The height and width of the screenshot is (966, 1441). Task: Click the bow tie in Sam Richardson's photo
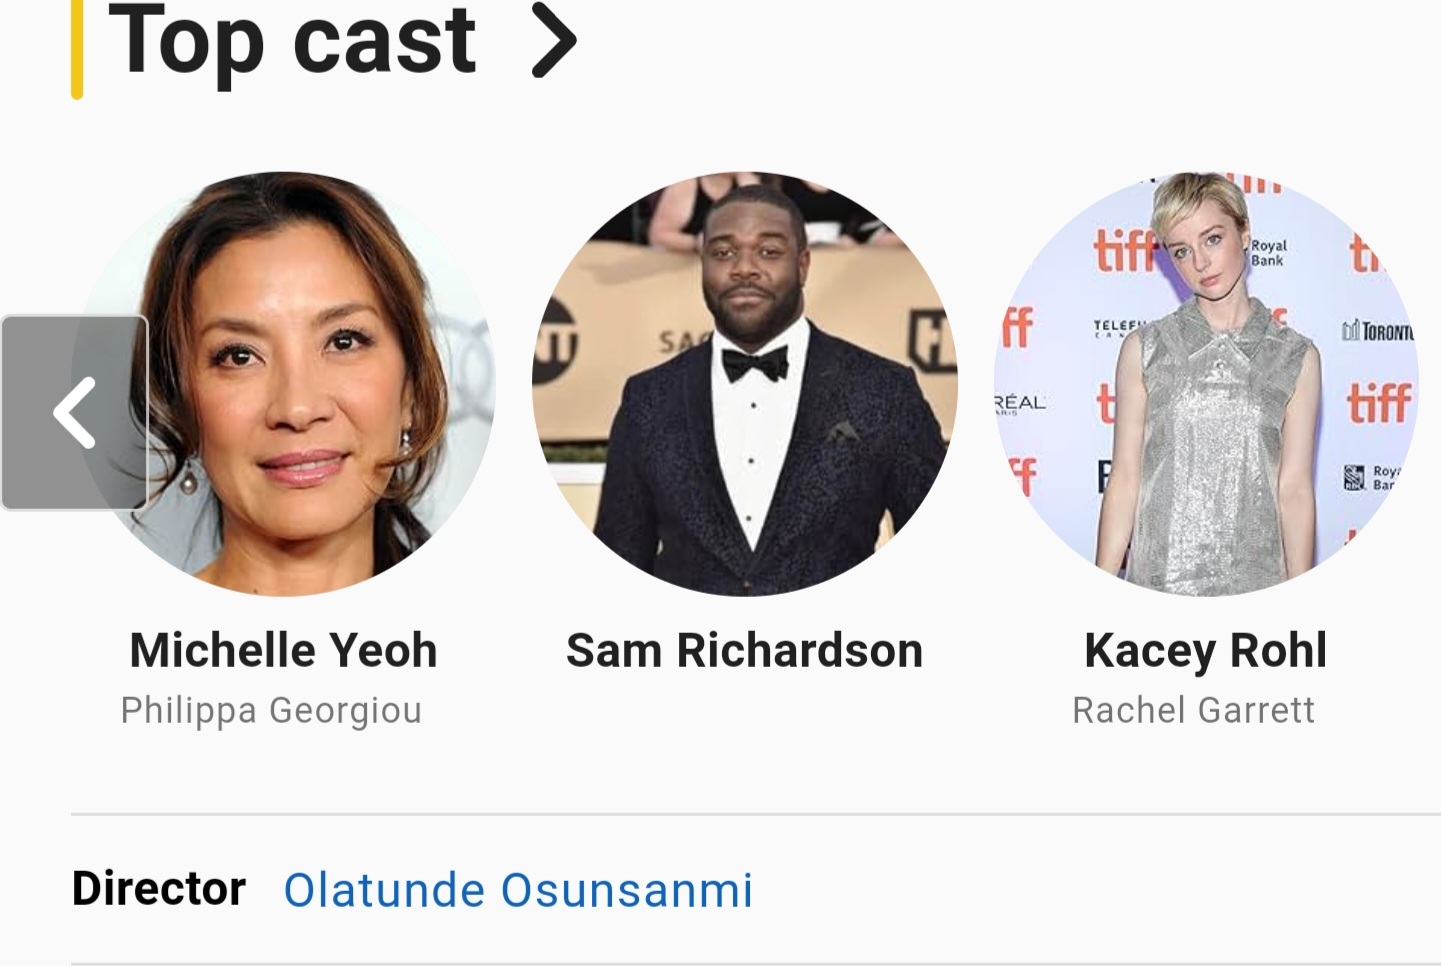(x=755, y=364)
